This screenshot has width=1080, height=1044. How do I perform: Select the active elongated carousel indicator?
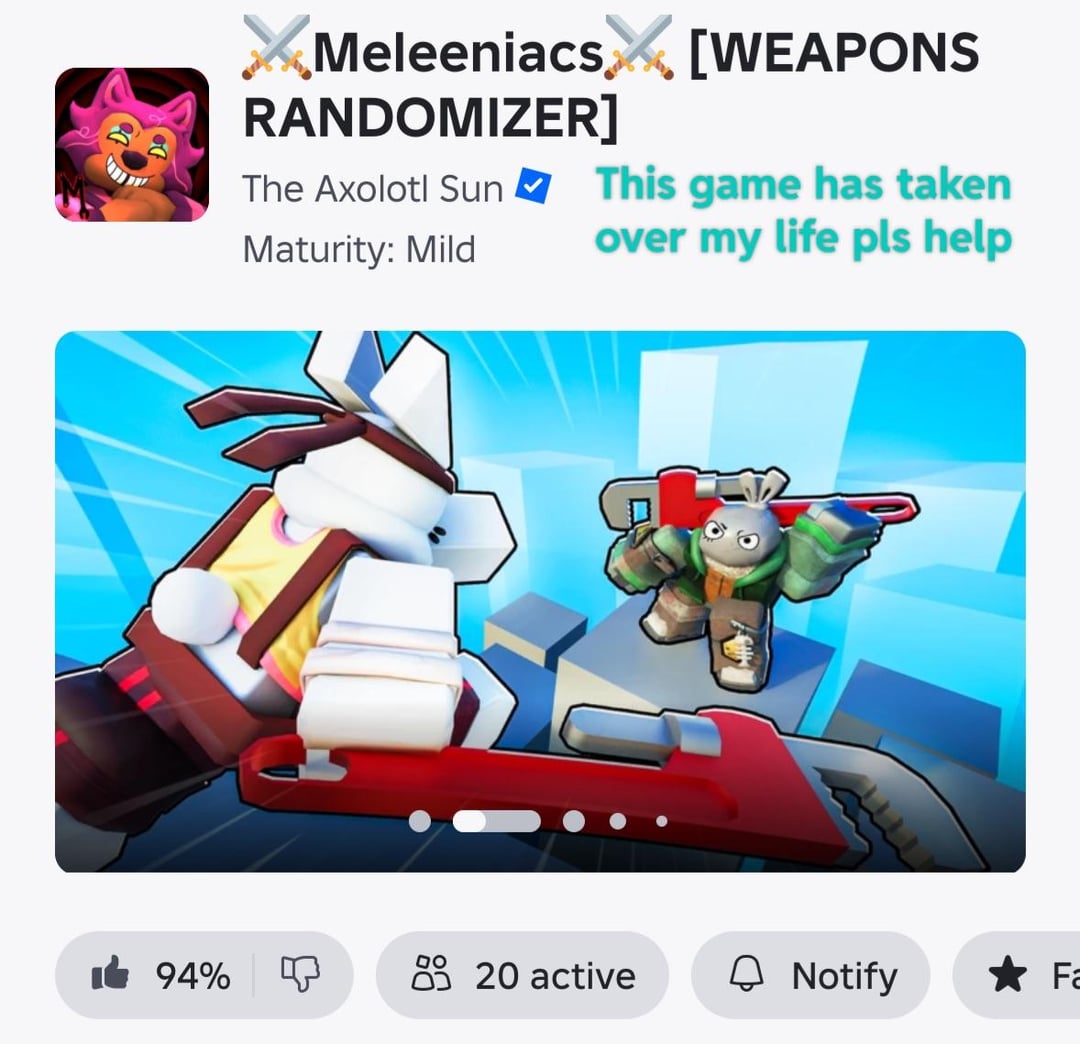coord(497,821)
